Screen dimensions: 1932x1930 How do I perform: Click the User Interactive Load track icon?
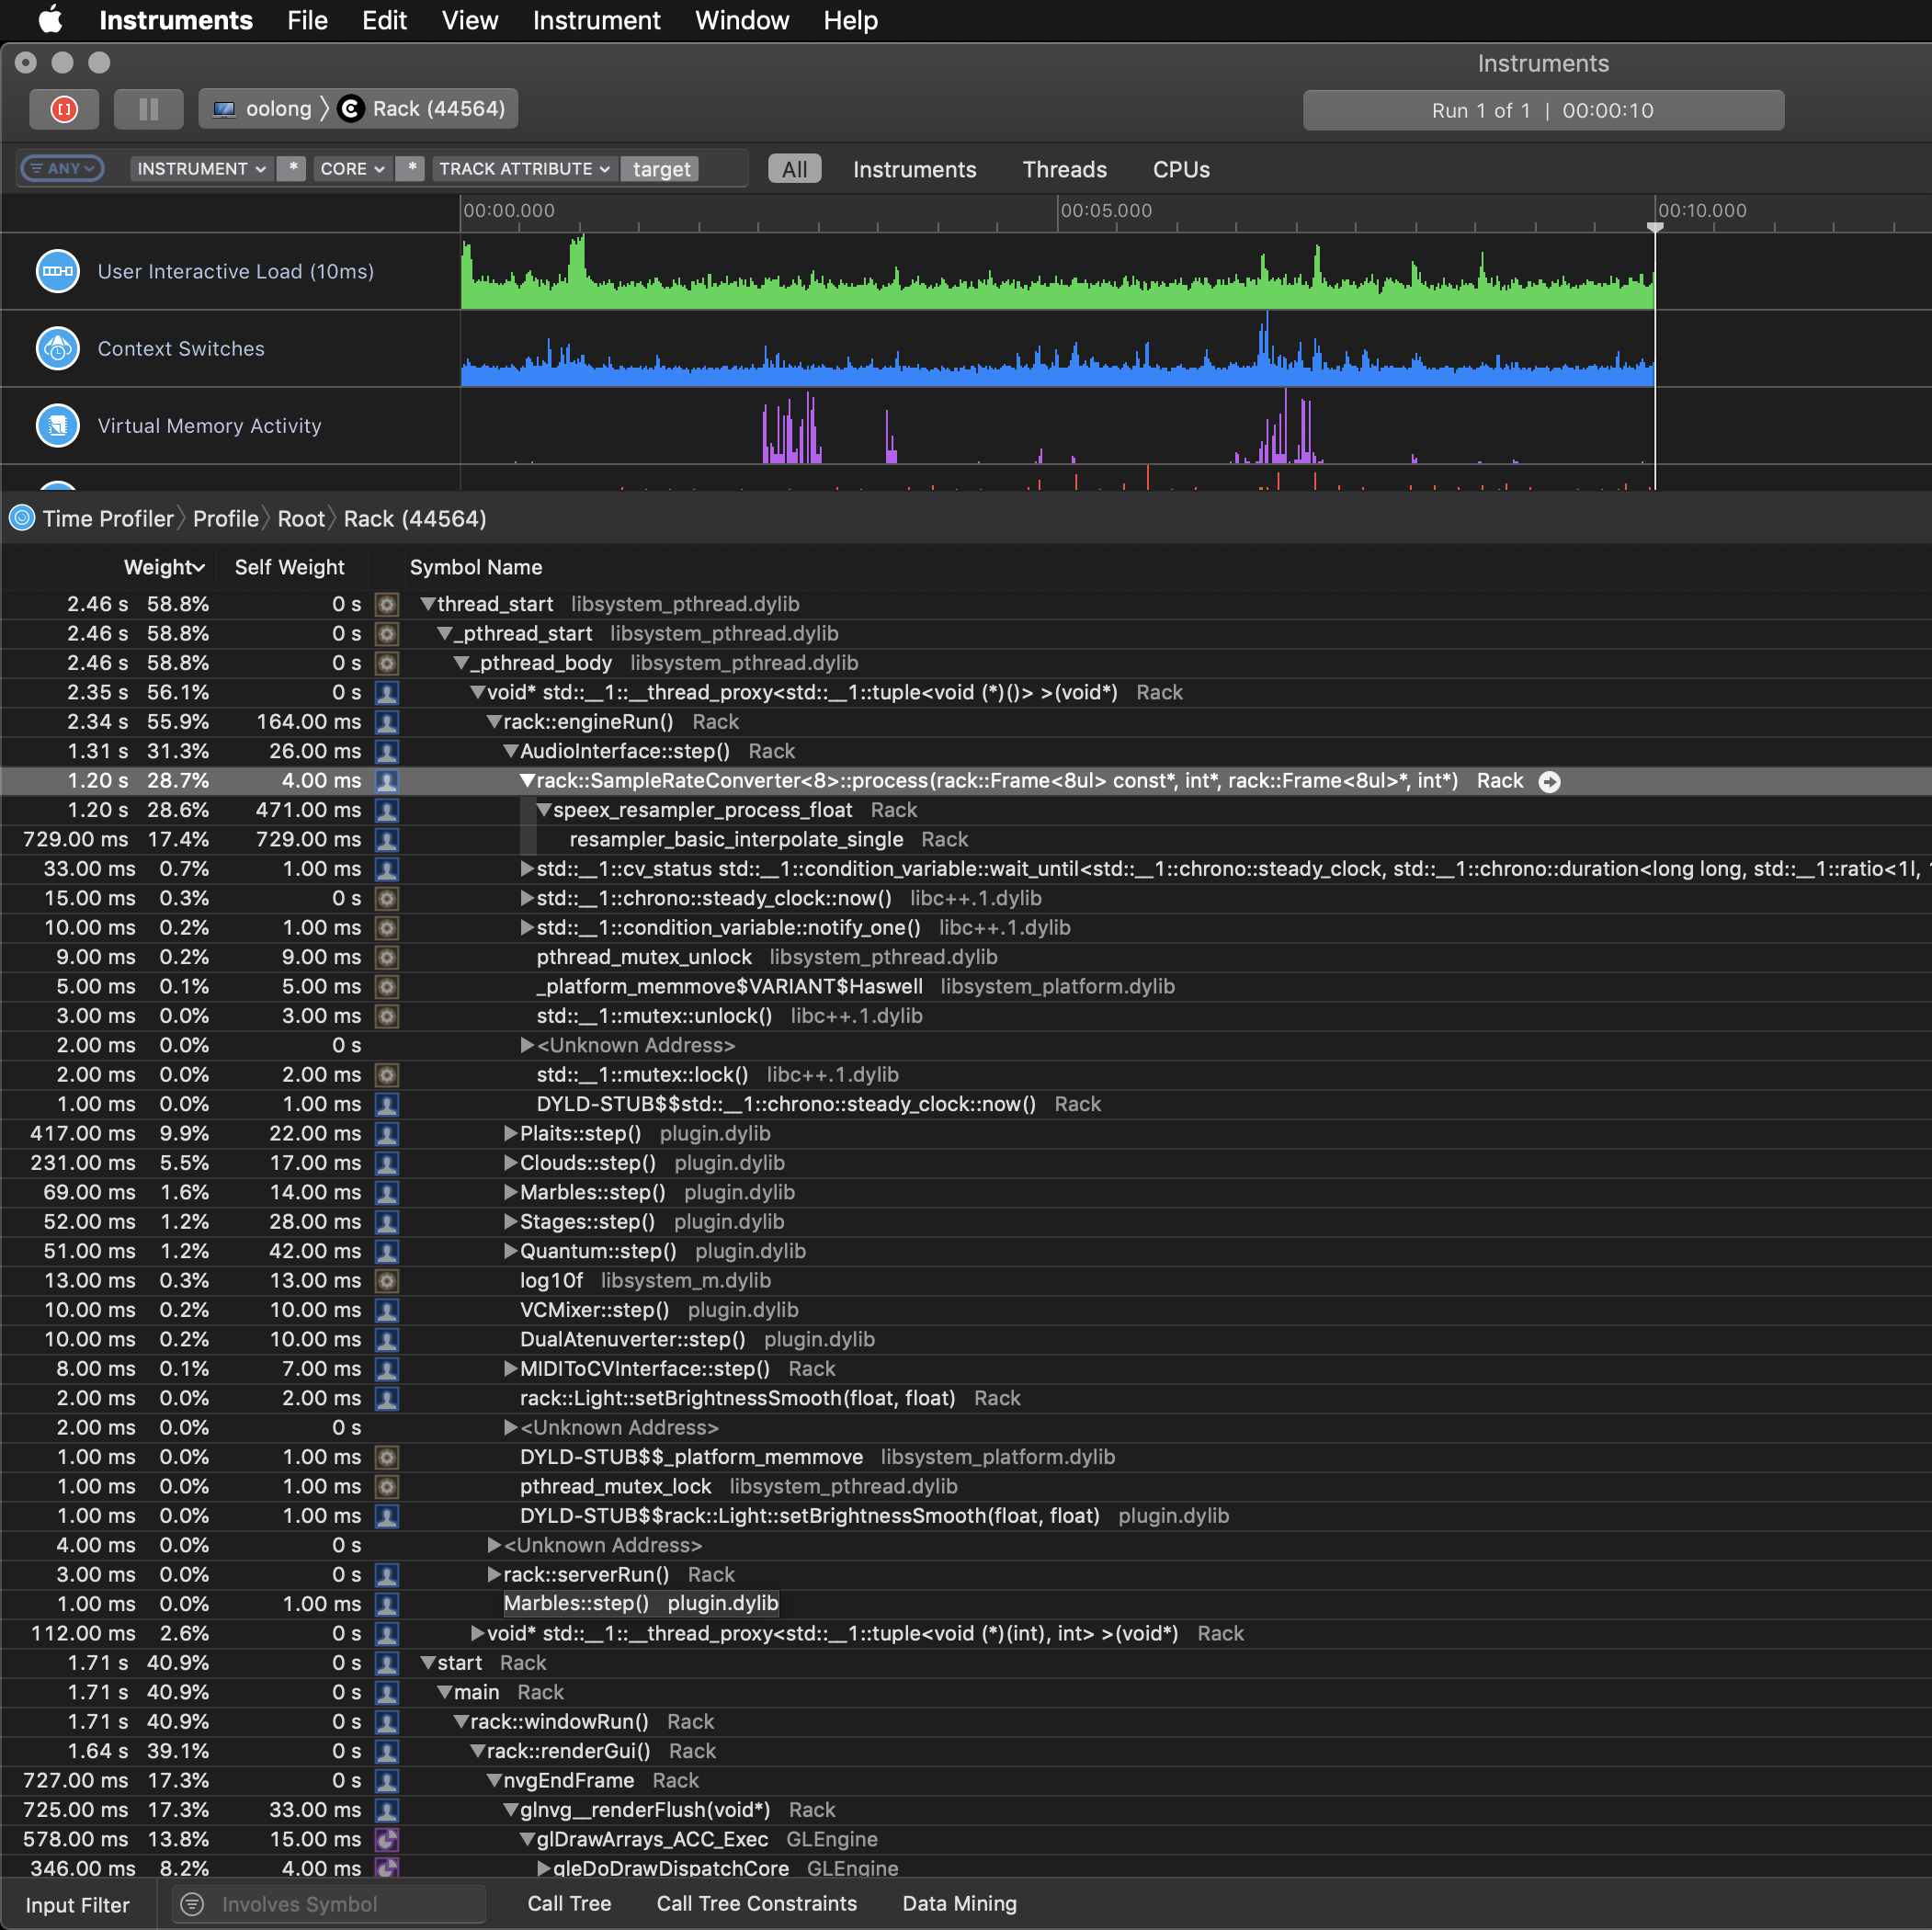tap(58, 271)
